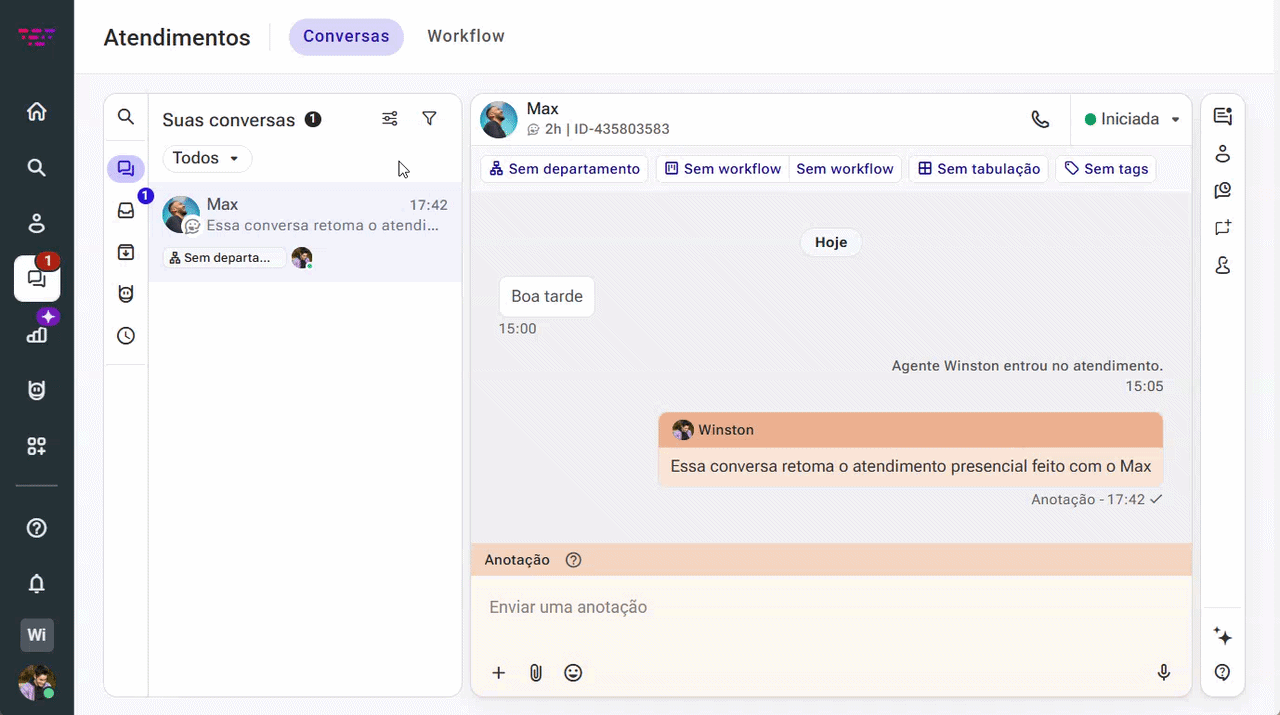
Task: Switch to the Workflow tab
Action: [x=466, y=36]
